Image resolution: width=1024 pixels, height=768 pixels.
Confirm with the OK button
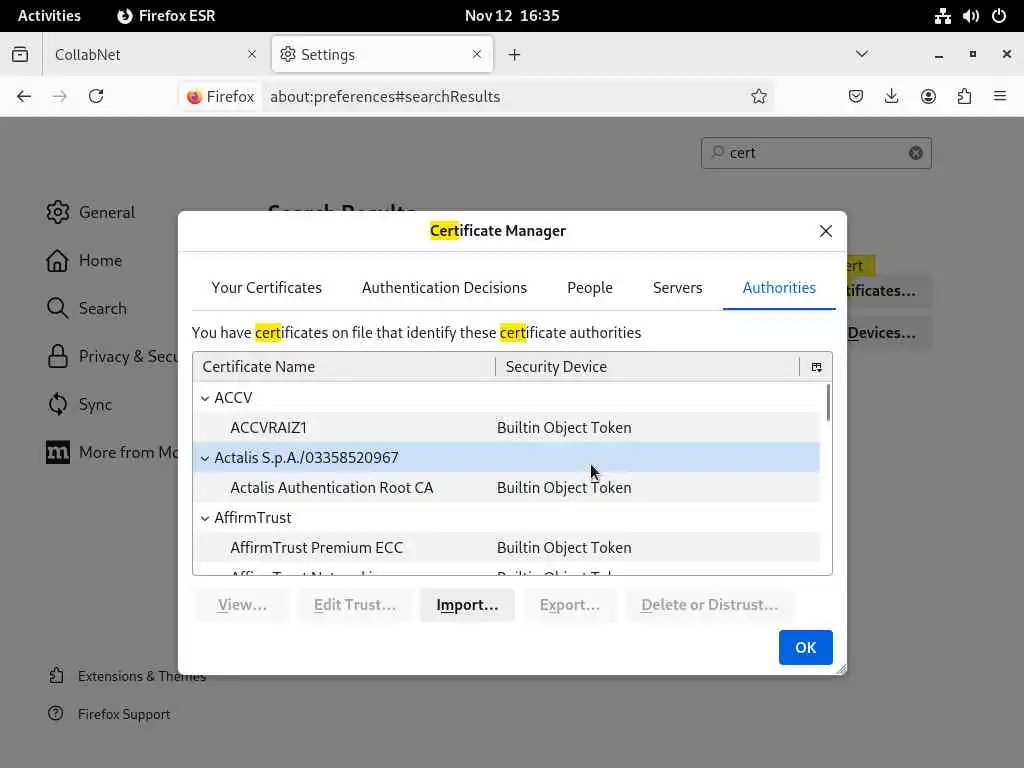[x=805, y=647]
